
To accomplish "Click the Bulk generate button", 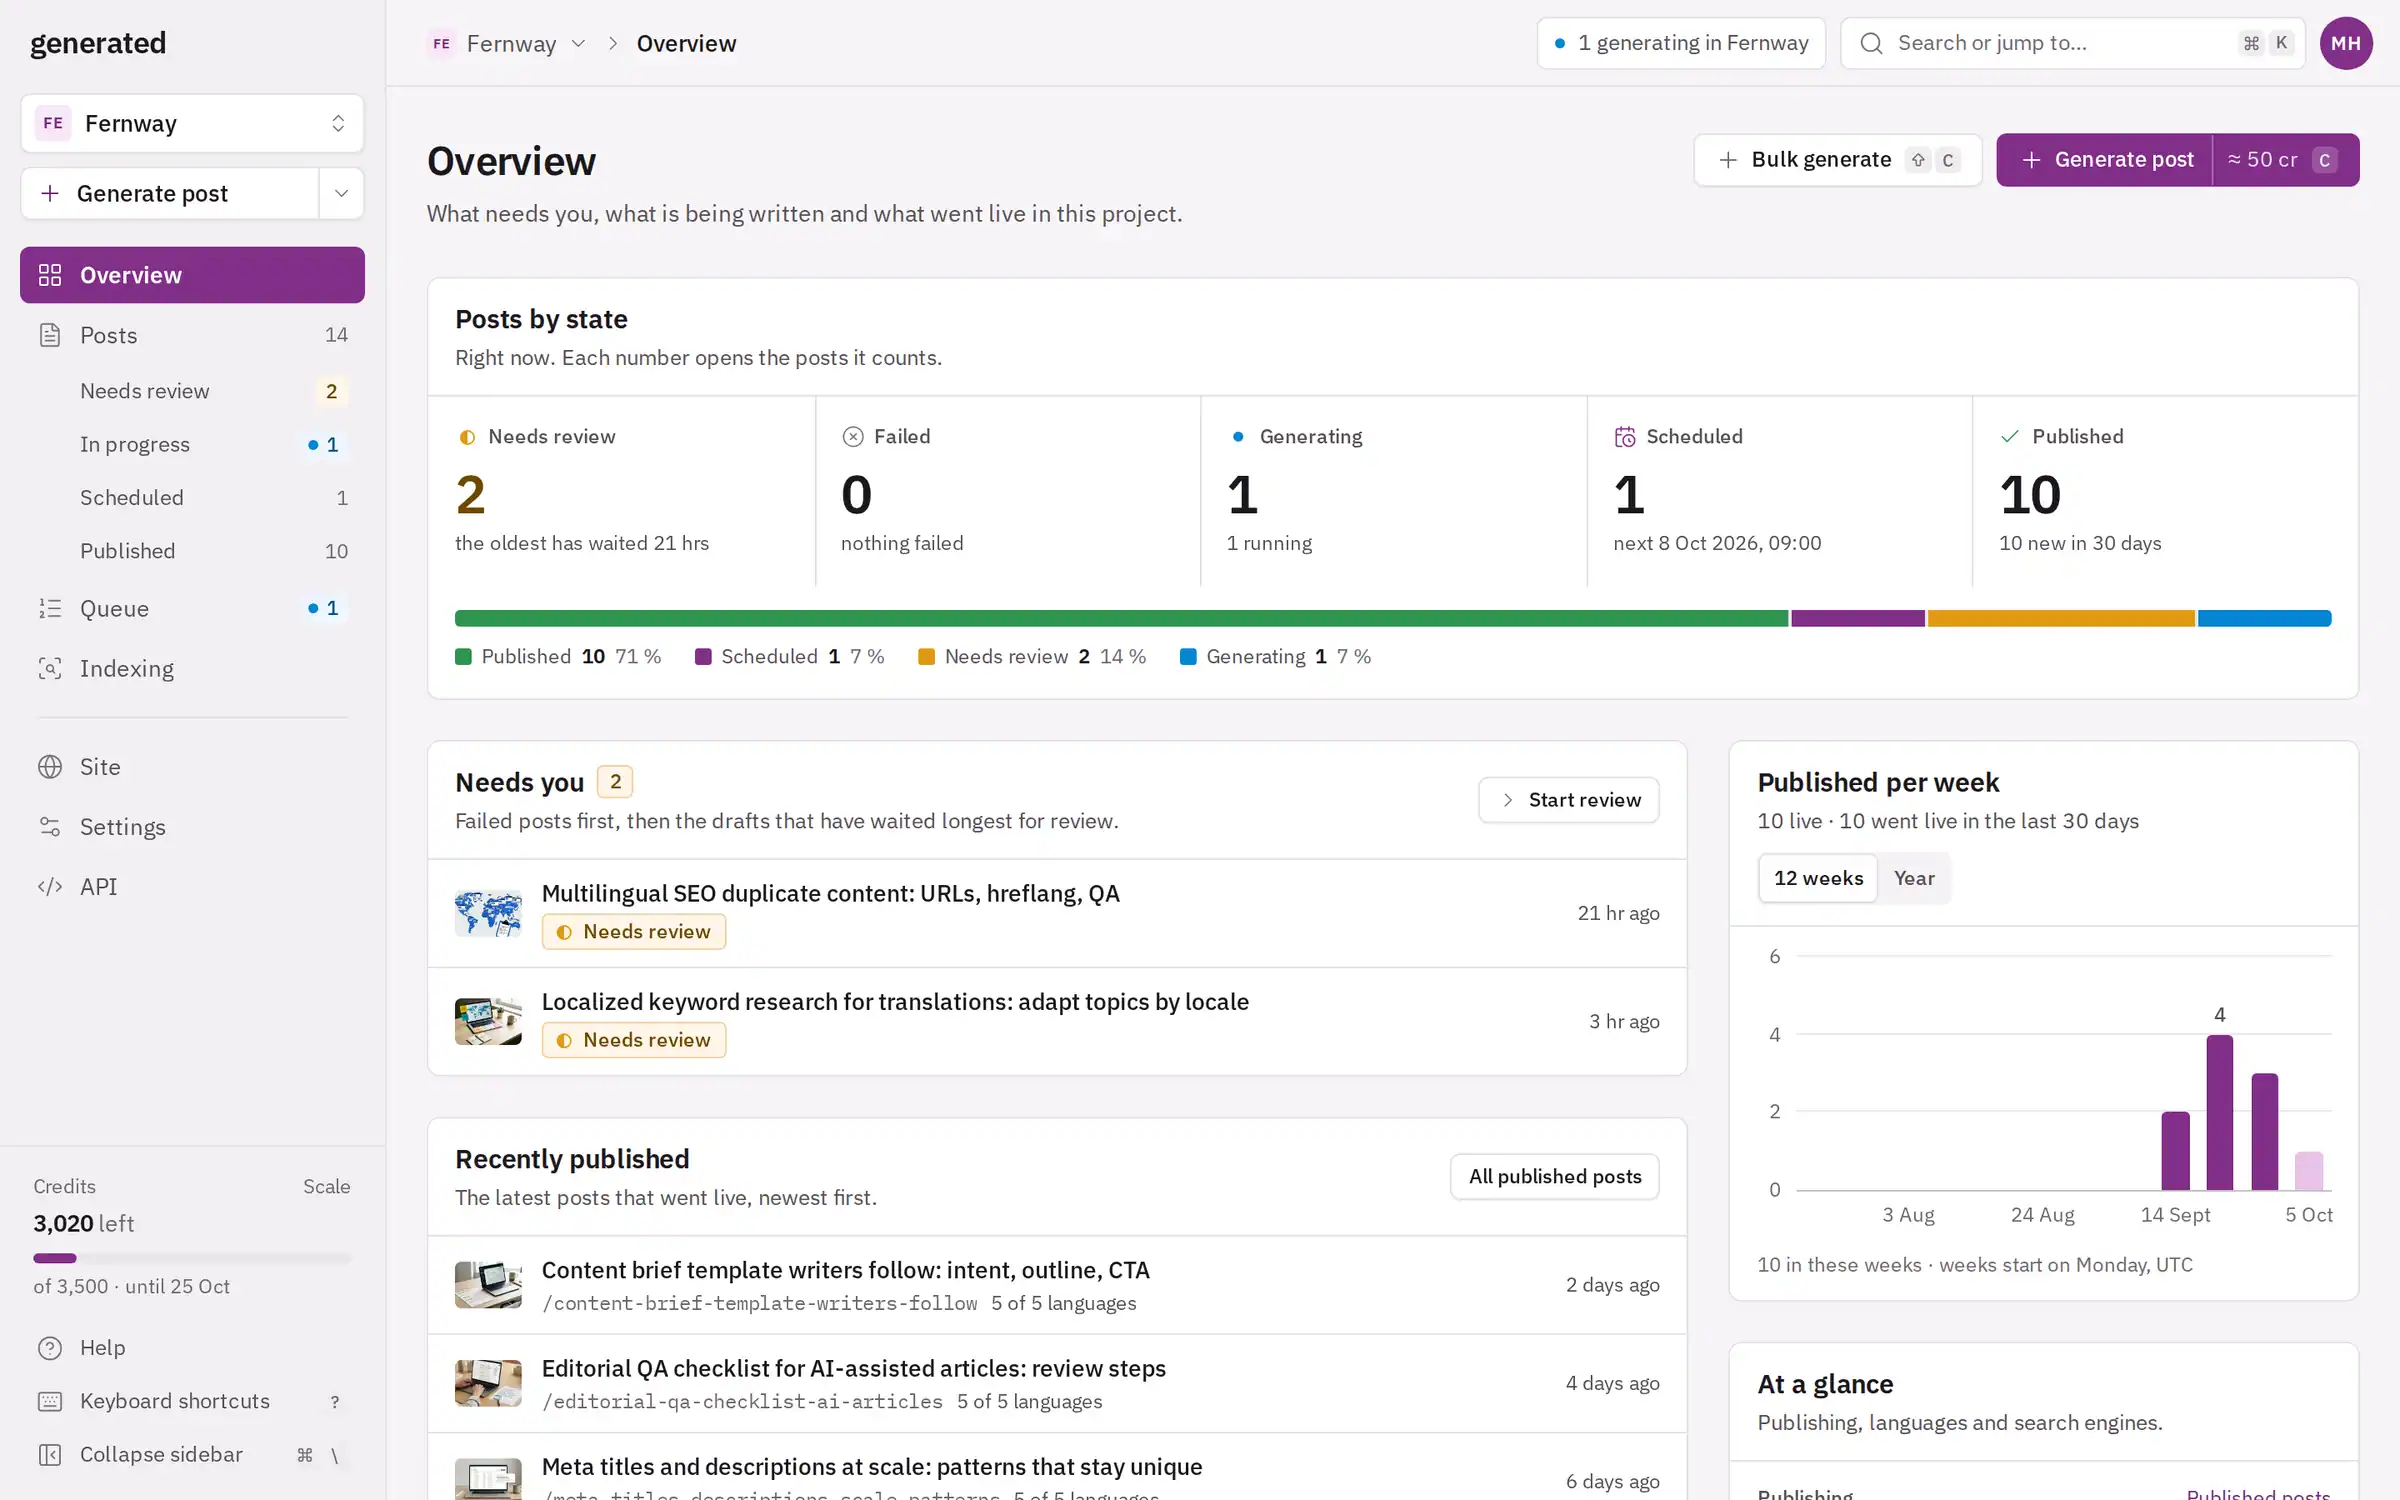I will (x=1837, y=160).
